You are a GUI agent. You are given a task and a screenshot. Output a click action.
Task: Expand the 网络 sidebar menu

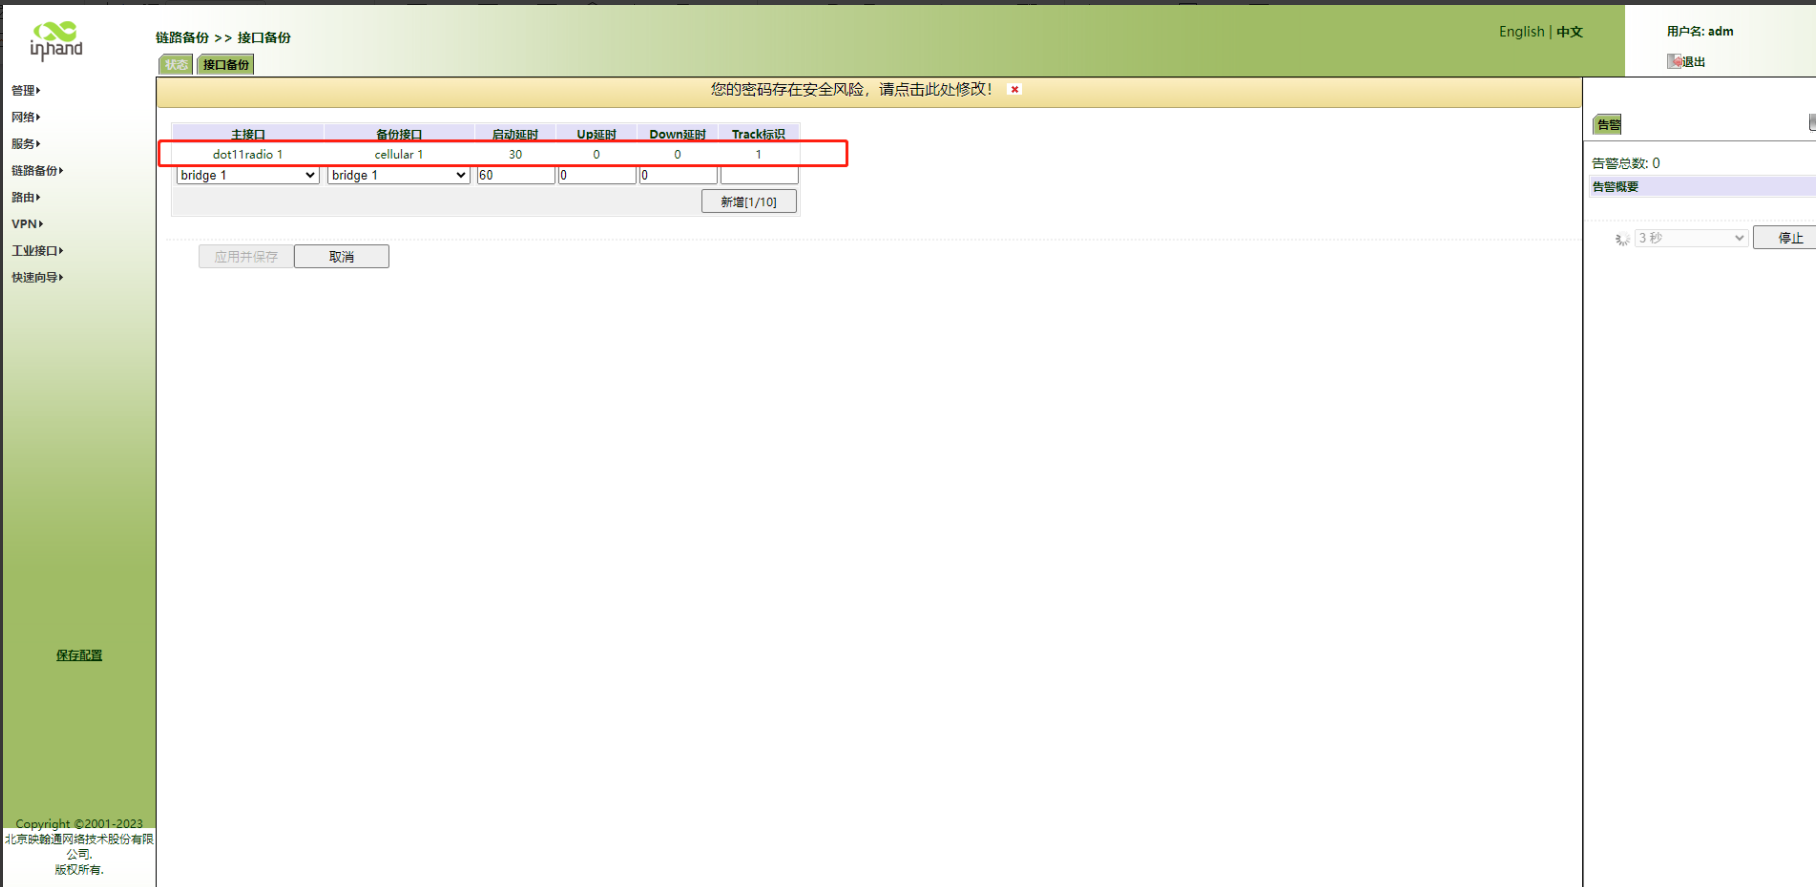[x=26, y=117]
